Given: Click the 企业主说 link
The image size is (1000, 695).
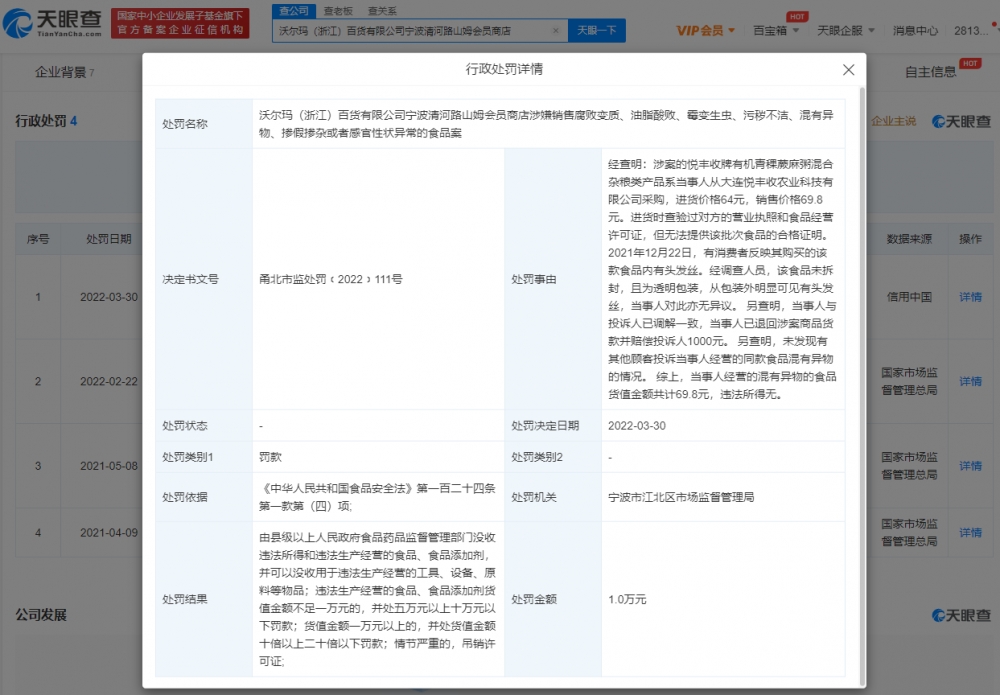Looking at the screenshot, I should coord(893,121).
